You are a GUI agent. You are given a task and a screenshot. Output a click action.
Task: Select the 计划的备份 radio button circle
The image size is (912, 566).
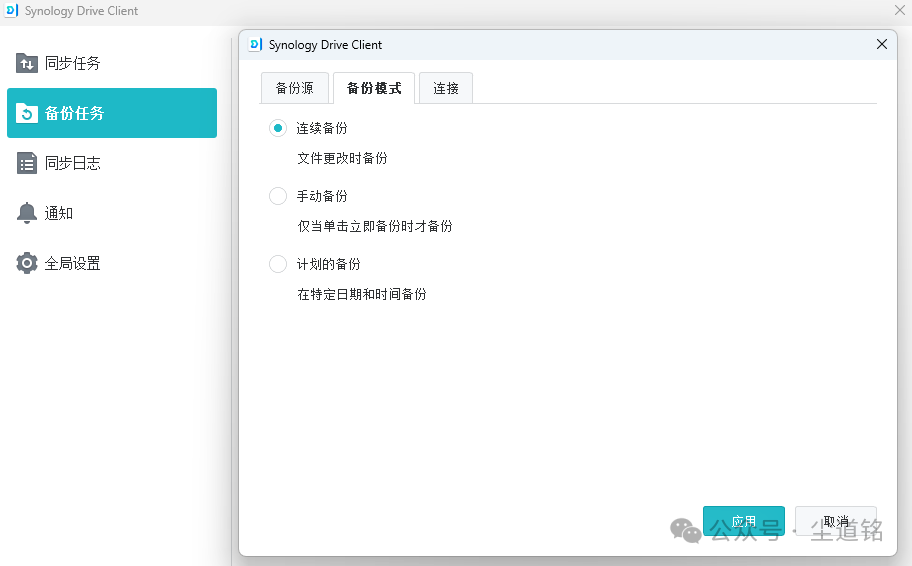pos(278,264)
